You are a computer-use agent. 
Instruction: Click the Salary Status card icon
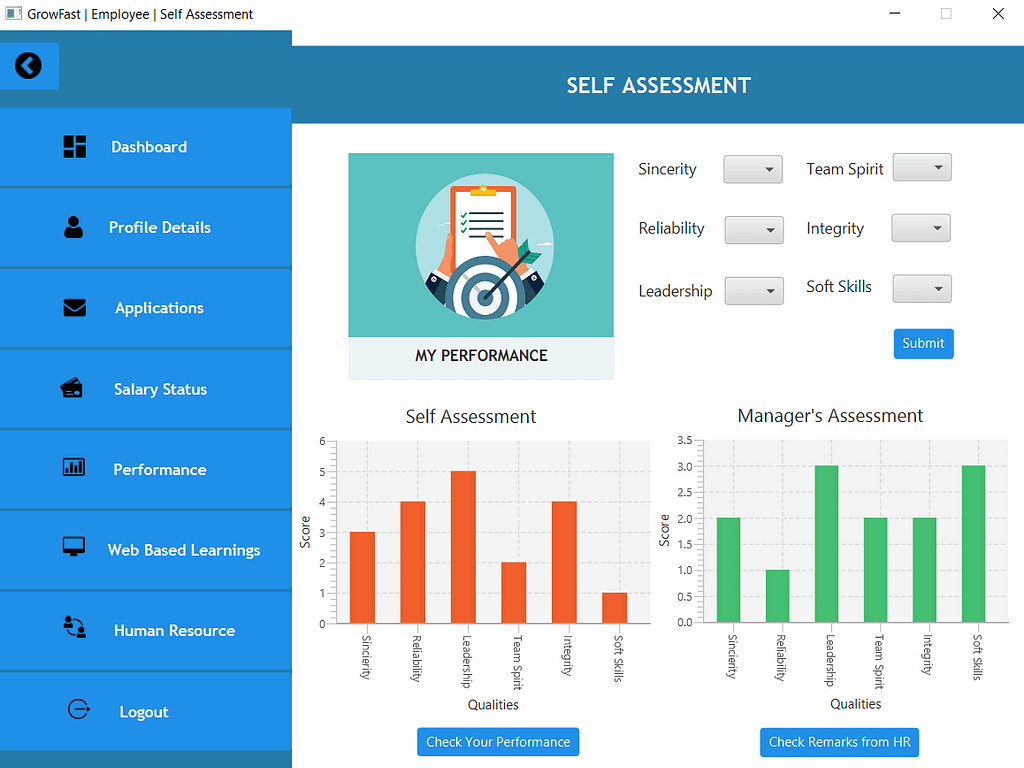pyautogui.click(x=72, y=388)
